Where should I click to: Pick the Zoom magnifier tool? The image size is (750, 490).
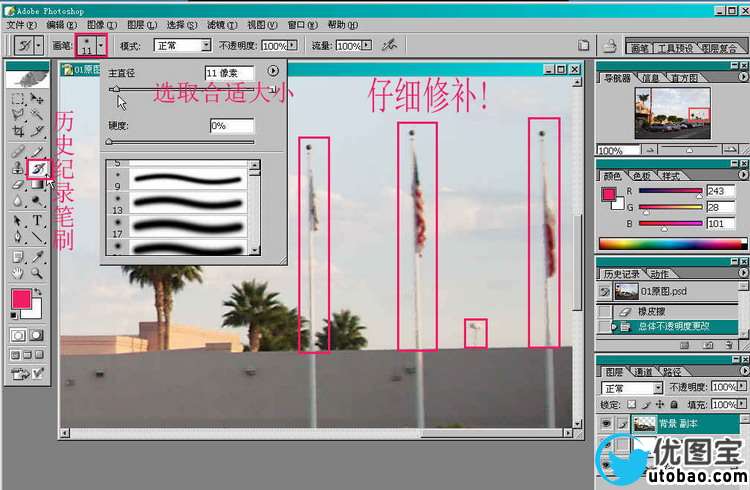[x=37, y=271]
